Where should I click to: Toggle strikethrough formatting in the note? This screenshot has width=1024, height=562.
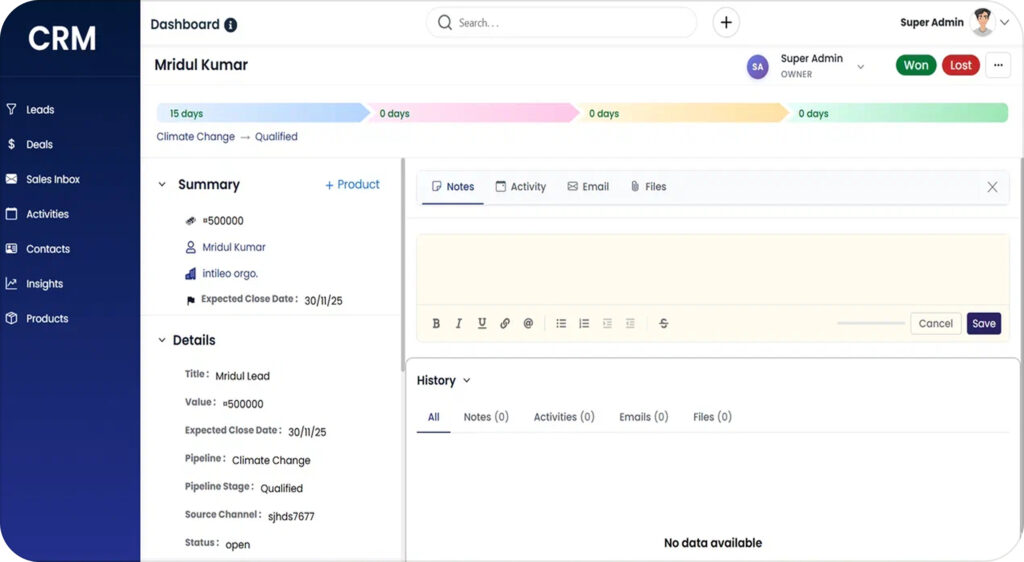tap(664, 323)
